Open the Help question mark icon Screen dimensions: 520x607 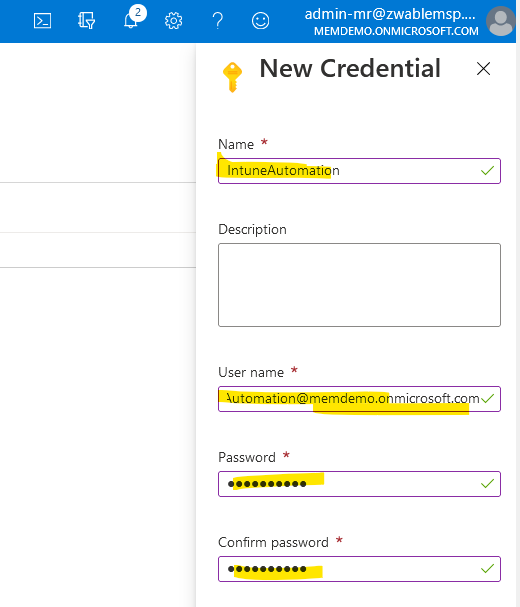(x=218, y=21)
